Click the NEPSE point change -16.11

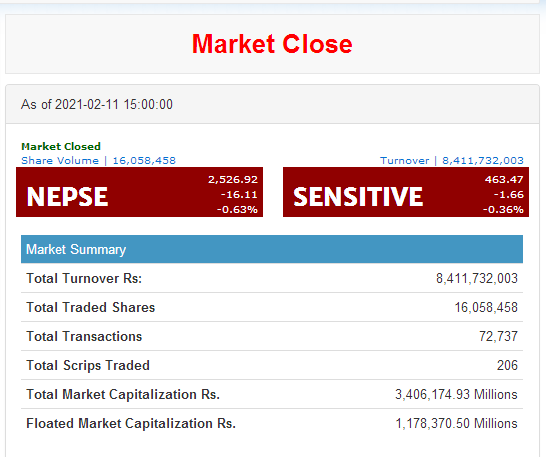pyautogui.click(x=239, y=194)
